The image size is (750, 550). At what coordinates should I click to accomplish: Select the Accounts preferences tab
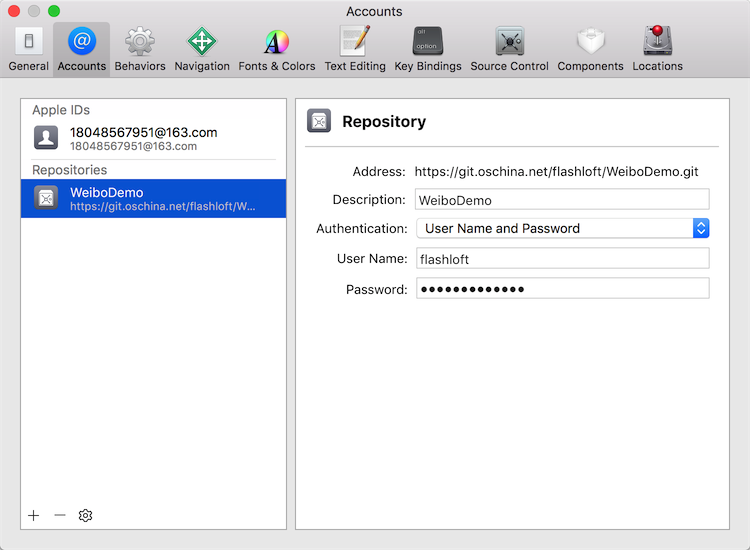point(82,49)
